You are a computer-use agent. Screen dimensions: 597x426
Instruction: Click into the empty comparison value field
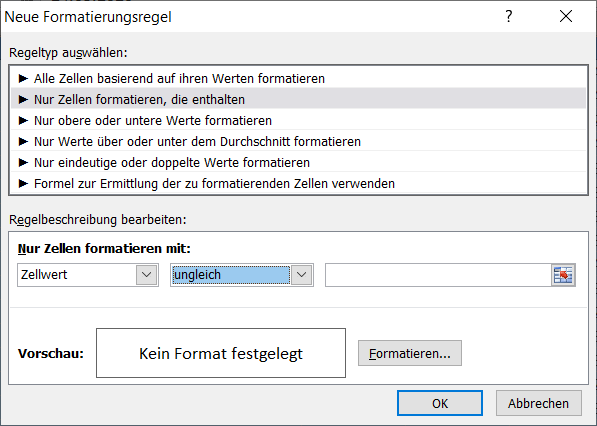tap(438, 275)
